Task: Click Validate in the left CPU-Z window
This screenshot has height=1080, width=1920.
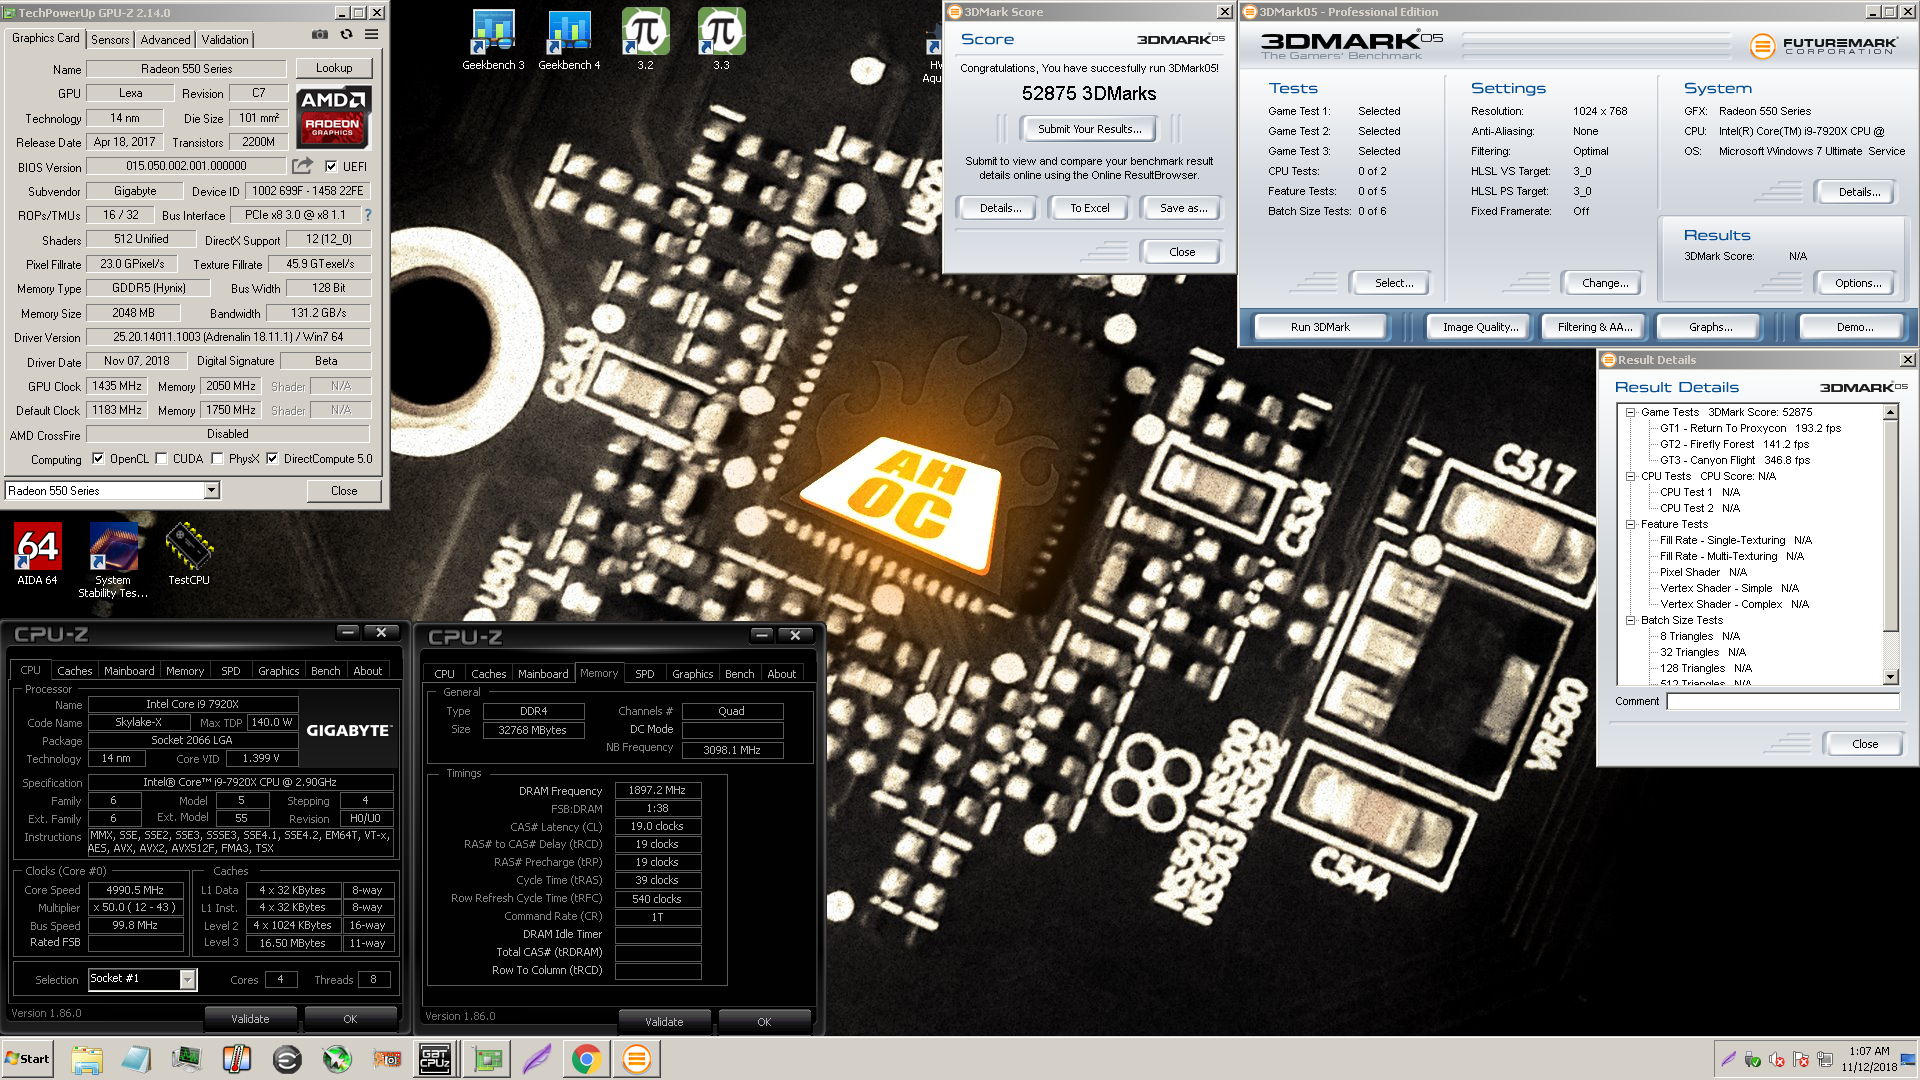Action: tap(250, 1019)
